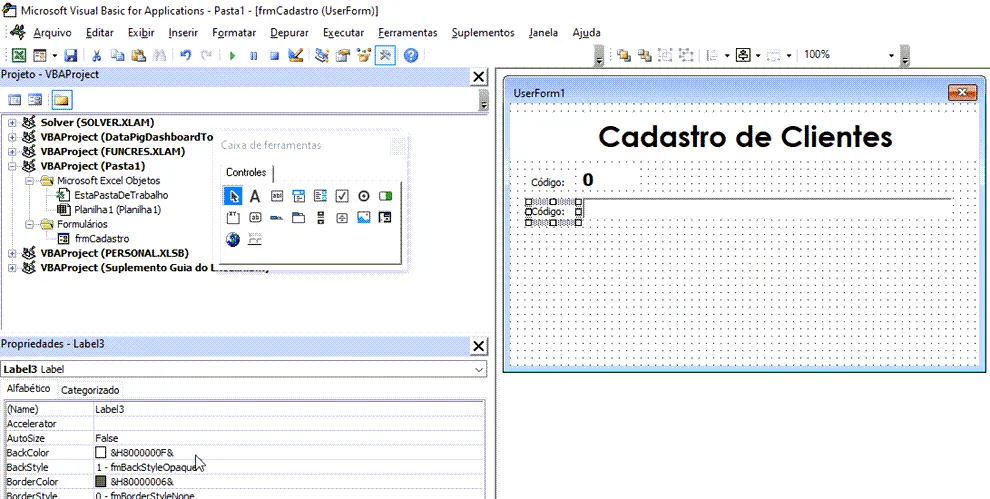Select the RefEdit control in toolbox
Screen dimensions: 990x499
tap(385, 218)
